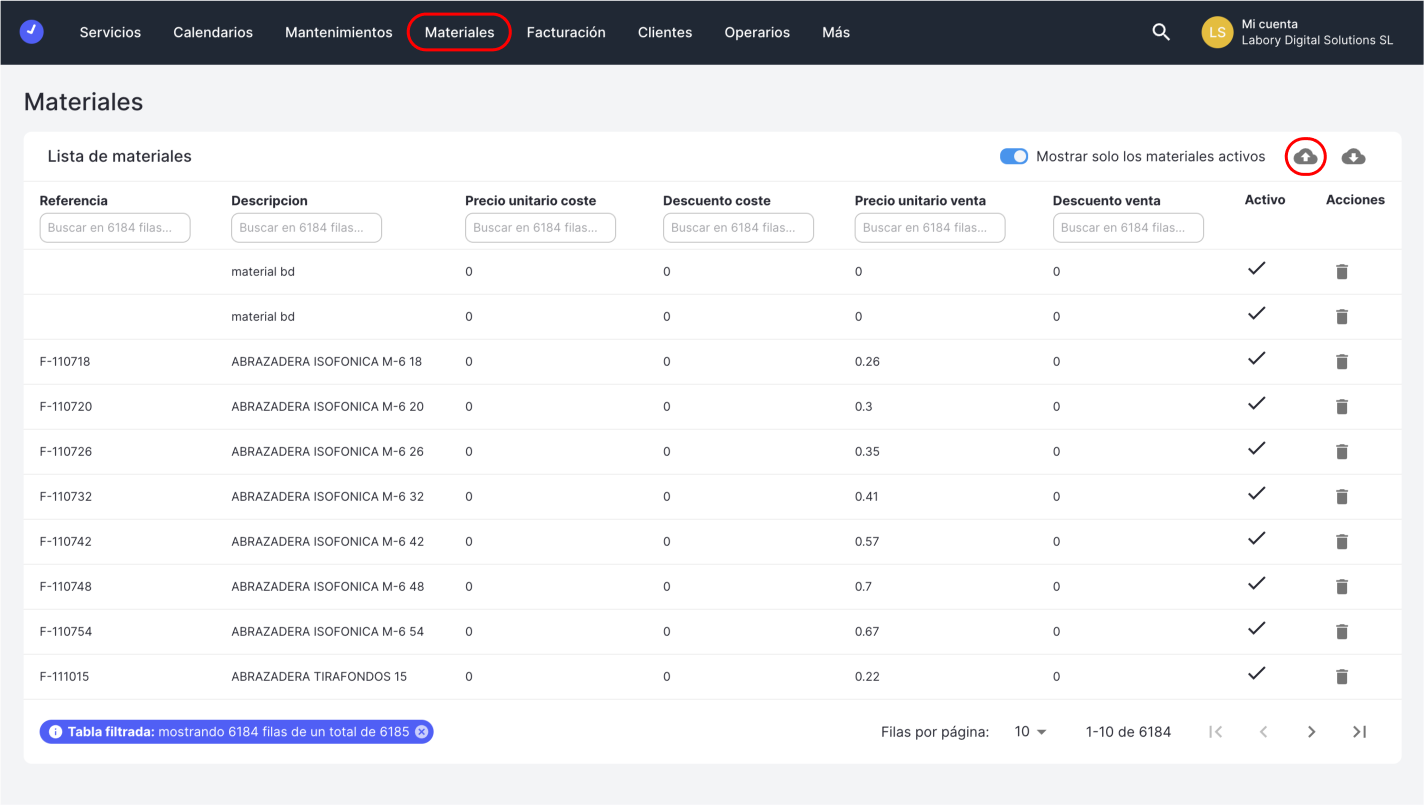Open the Clientes section
This screenshot has height=805, width=1424.
tap(665, 32)
